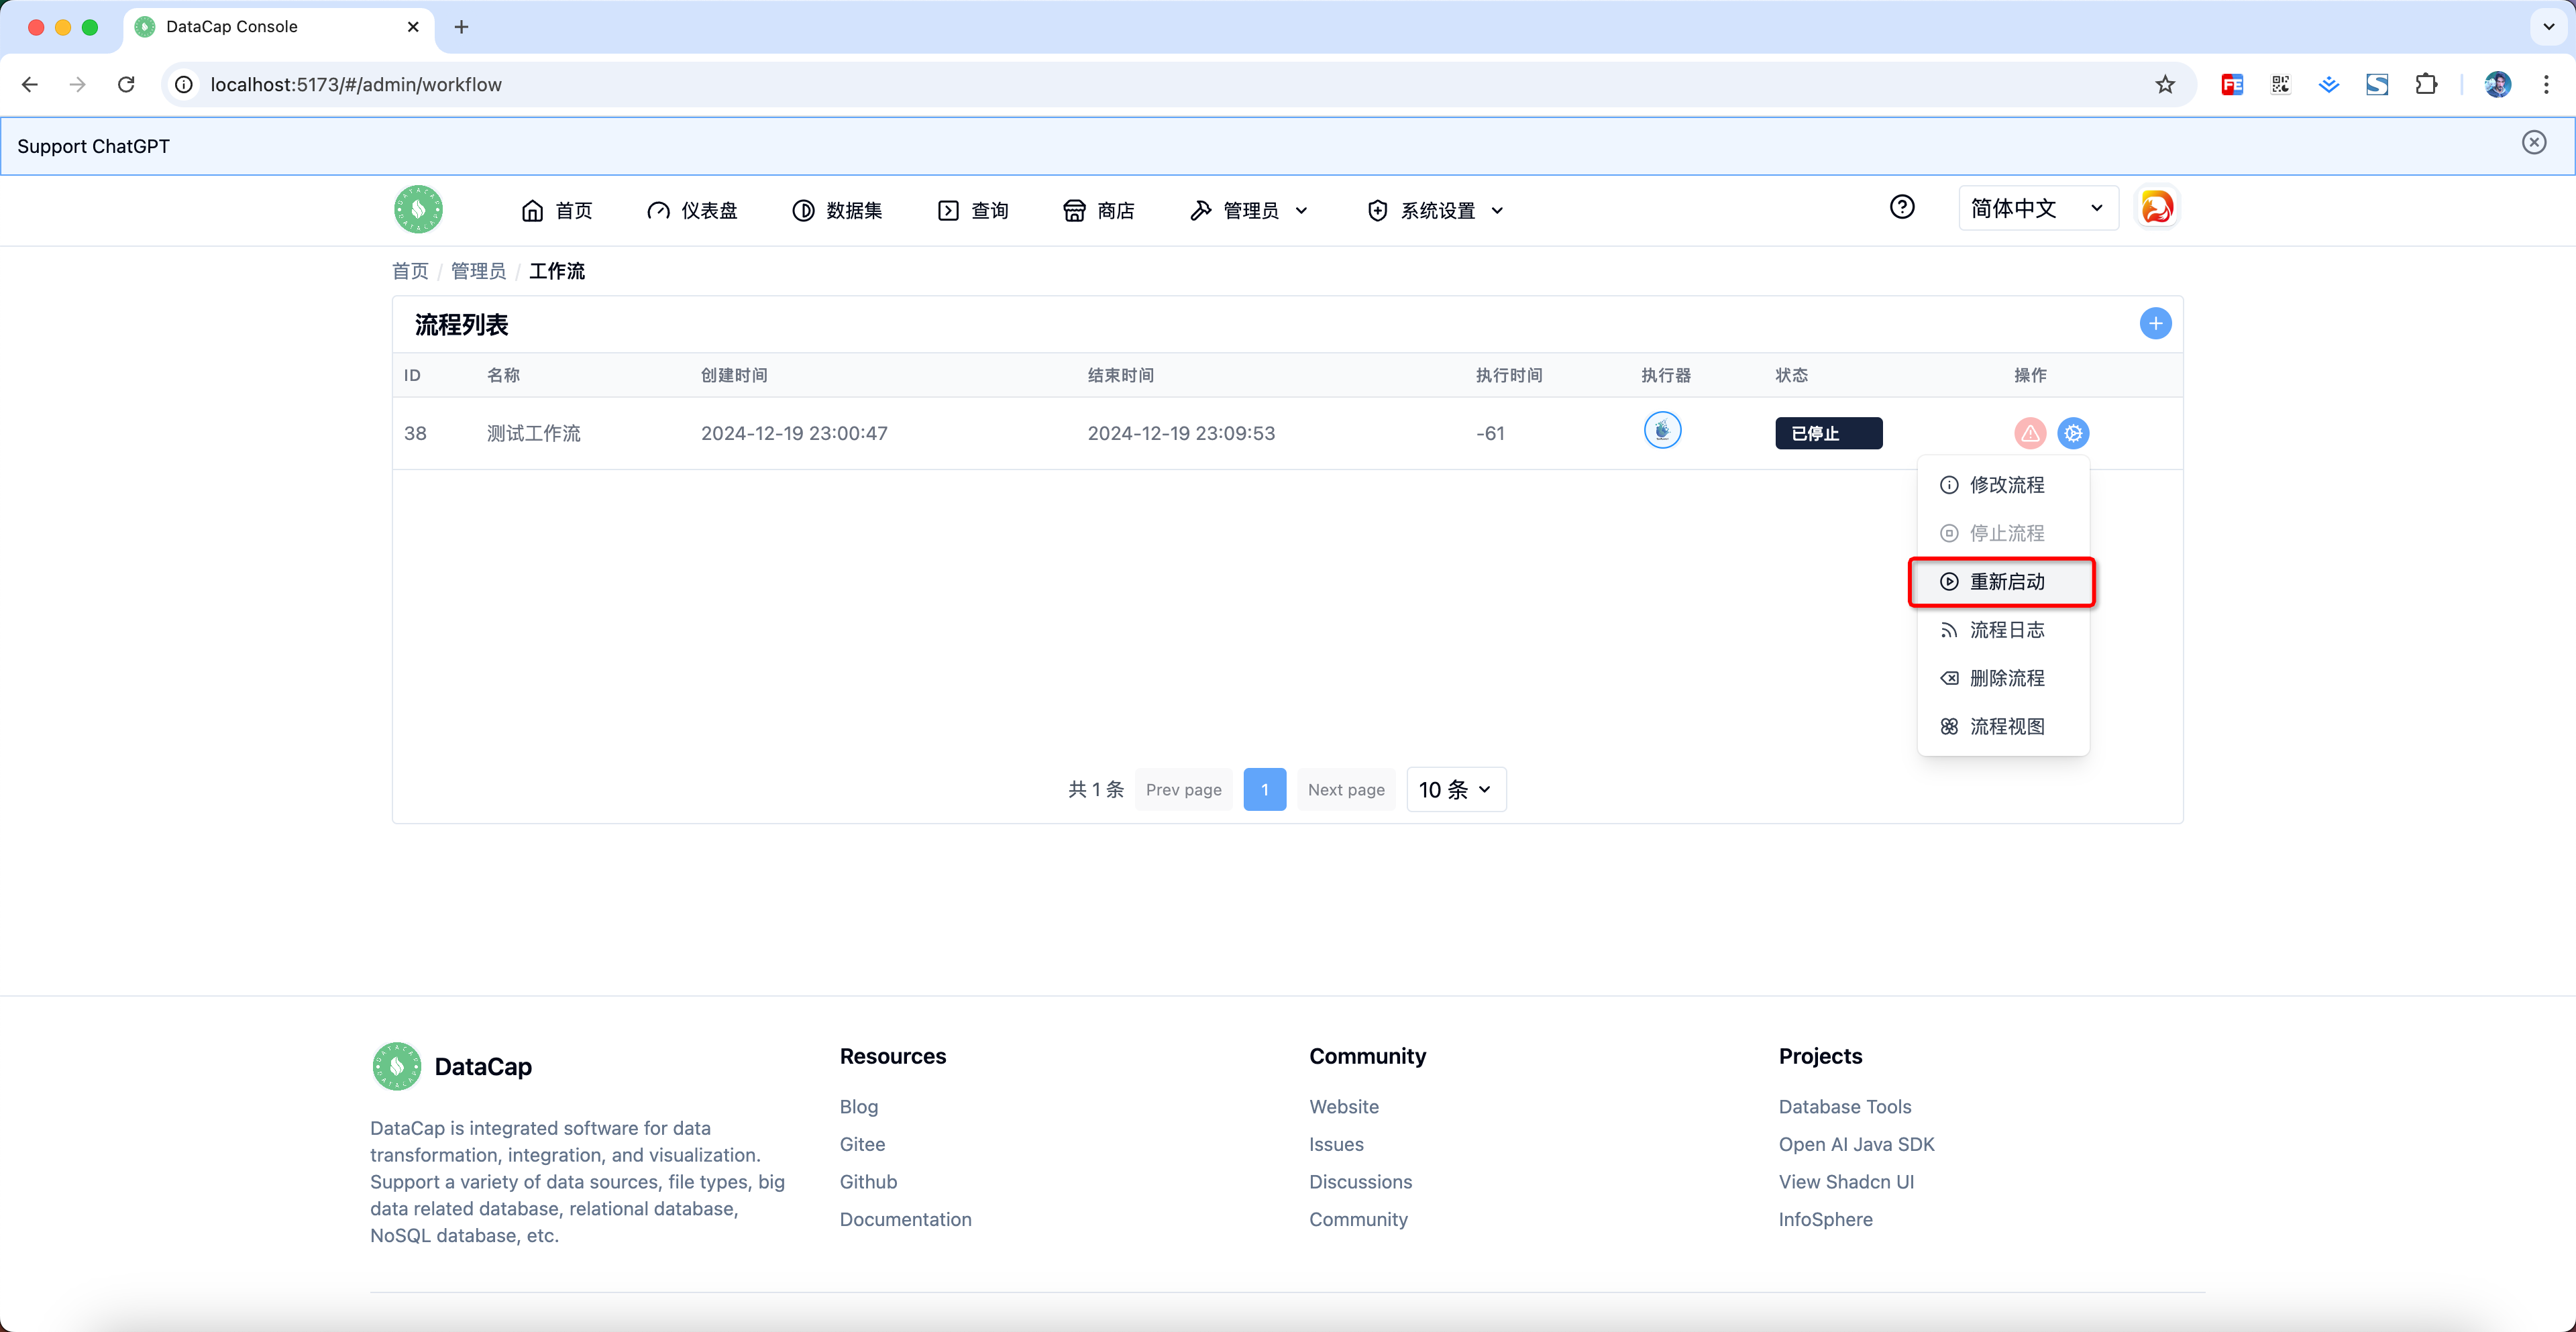Open the Website footer link
The image size is (2576, 1332).
coord(1343,1106)
